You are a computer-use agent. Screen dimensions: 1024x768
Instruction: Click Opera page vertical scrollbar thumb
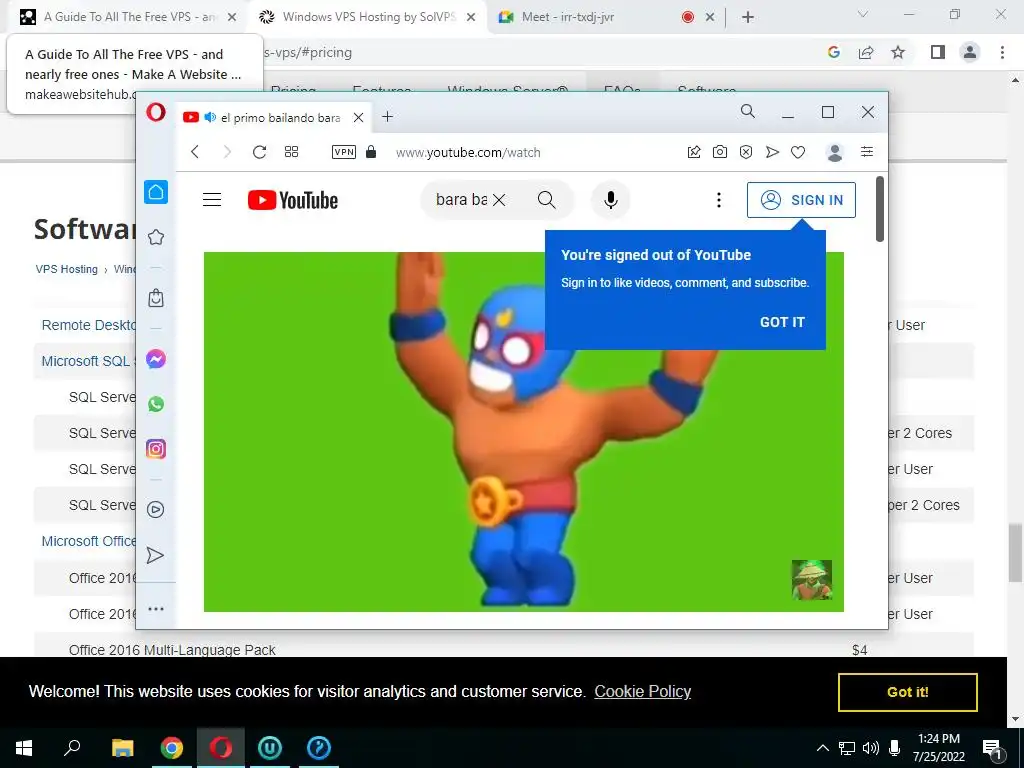pyautogui.click(x=880, y=209)
